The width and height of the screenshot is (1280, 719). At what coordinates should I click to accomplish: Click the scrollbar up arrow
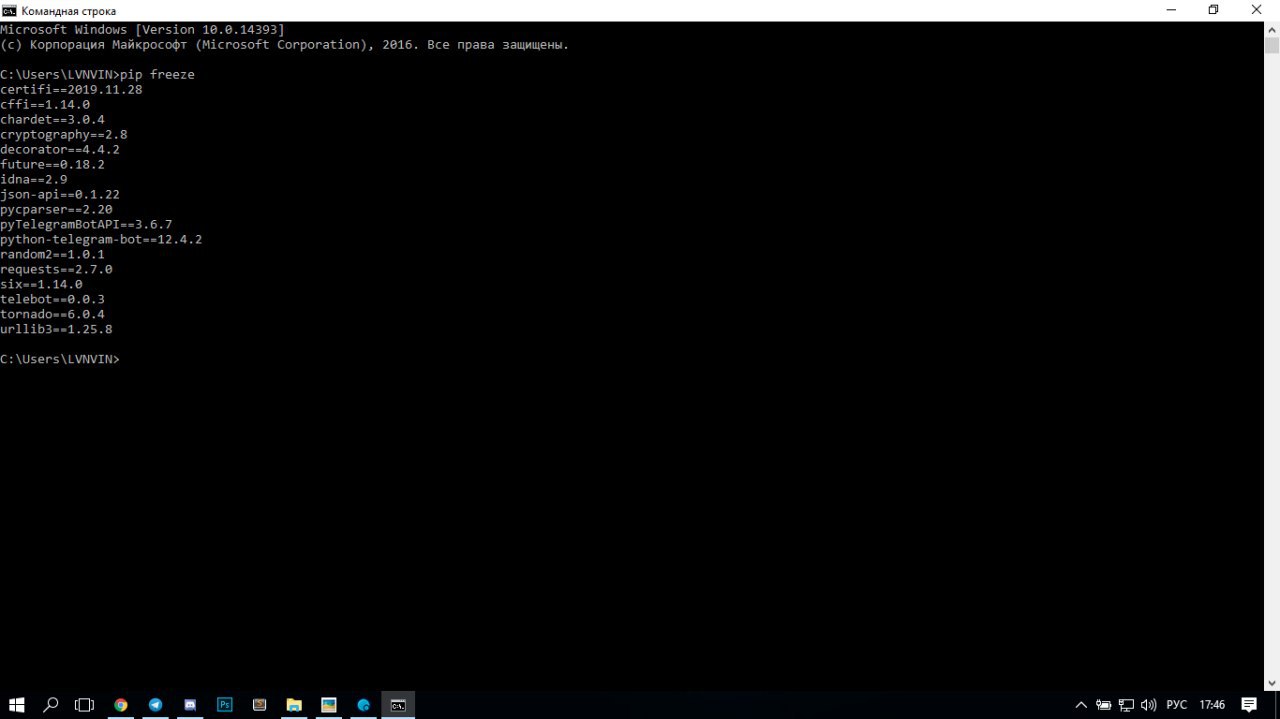(x=1272, y=29)
